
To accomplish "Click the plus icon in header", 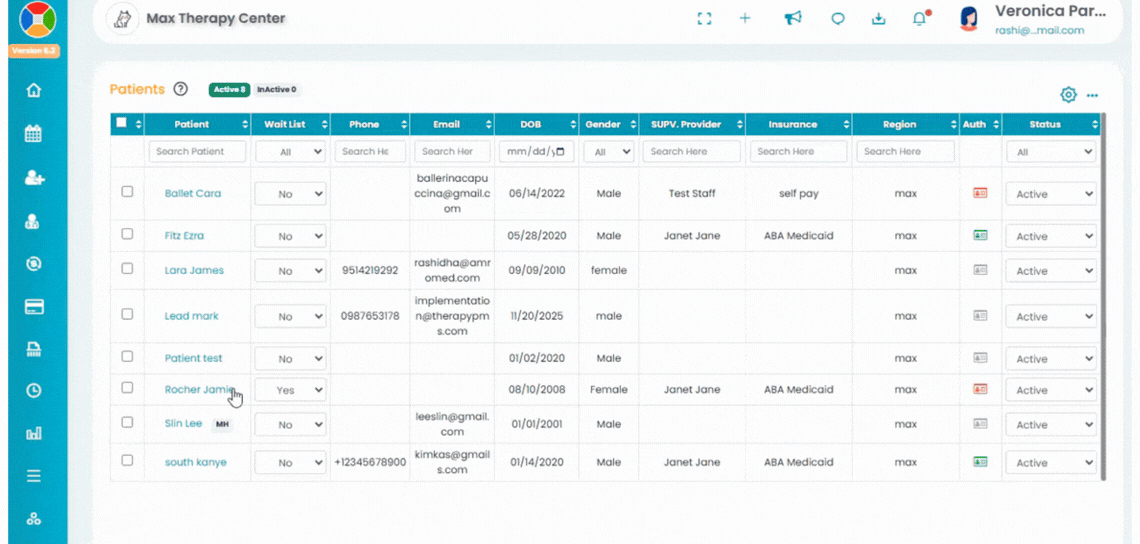I will pos(744,19).
